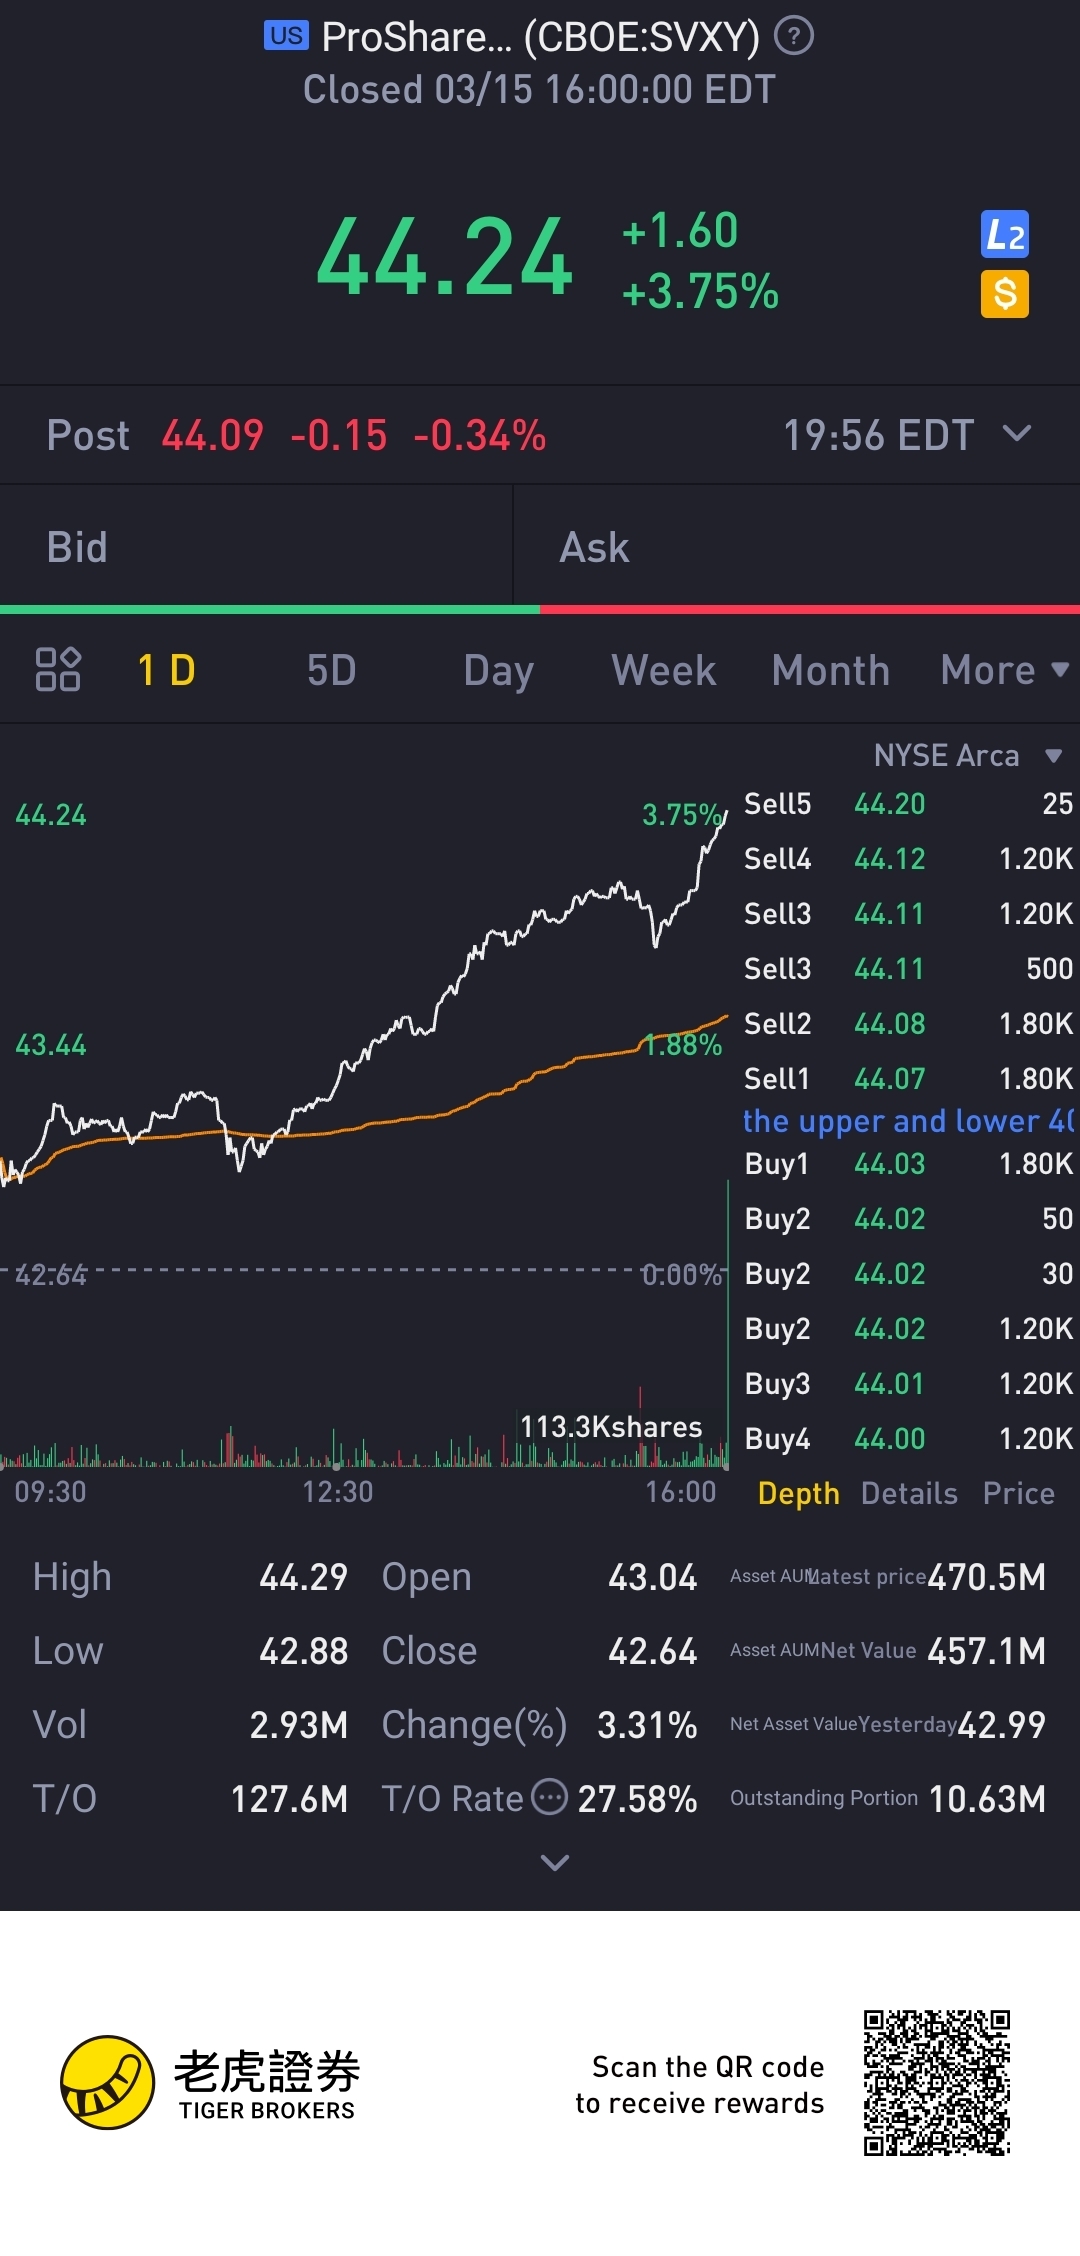The height and width of the screenshot is (2256, 1080).
Task: Tap the Tiger Brokers logo
Action: (x=210, y=2083)
